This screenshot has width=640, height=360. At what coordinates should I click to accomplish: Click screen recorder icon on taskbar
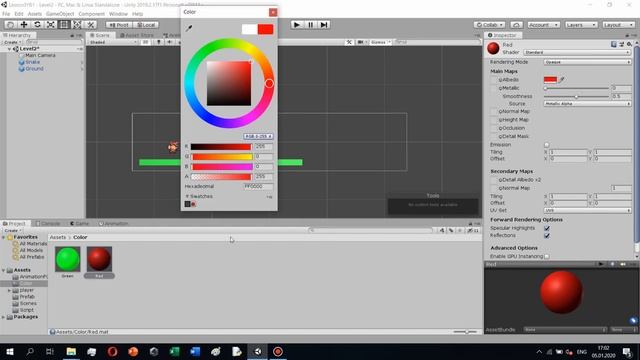pos(278,351)
